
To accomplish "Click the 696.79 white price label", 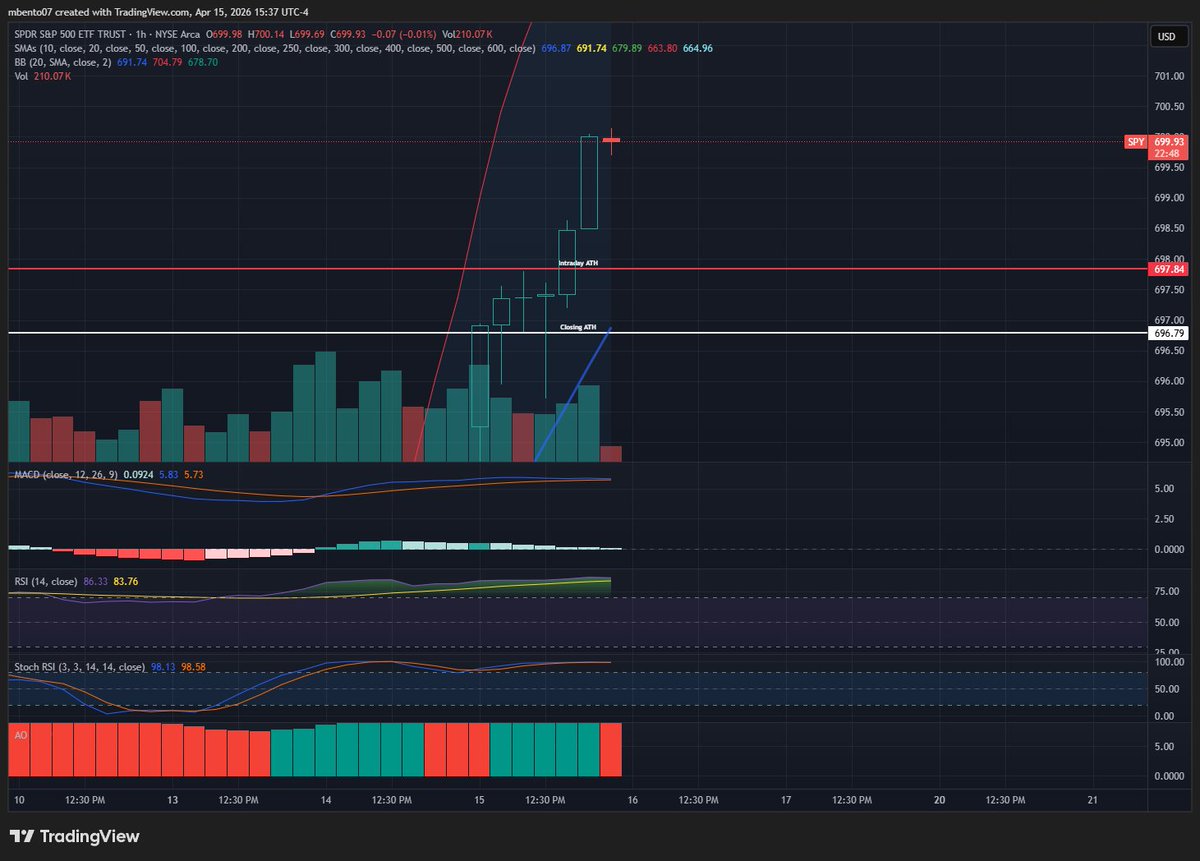I will (1168, 332).
